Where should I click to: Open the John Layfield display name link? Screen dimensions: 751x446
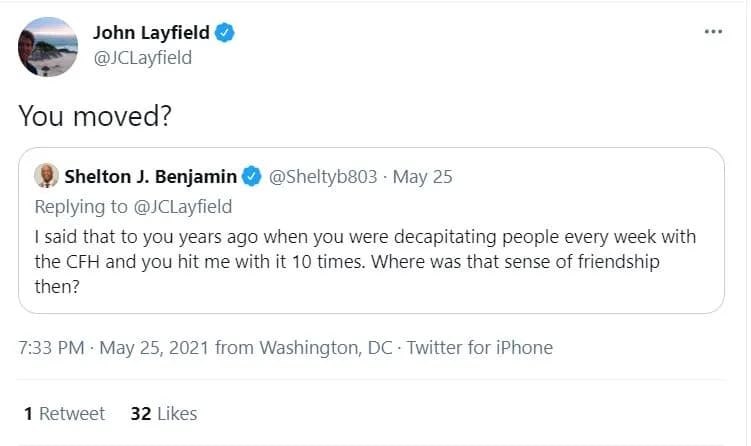(x=151, y=33)
